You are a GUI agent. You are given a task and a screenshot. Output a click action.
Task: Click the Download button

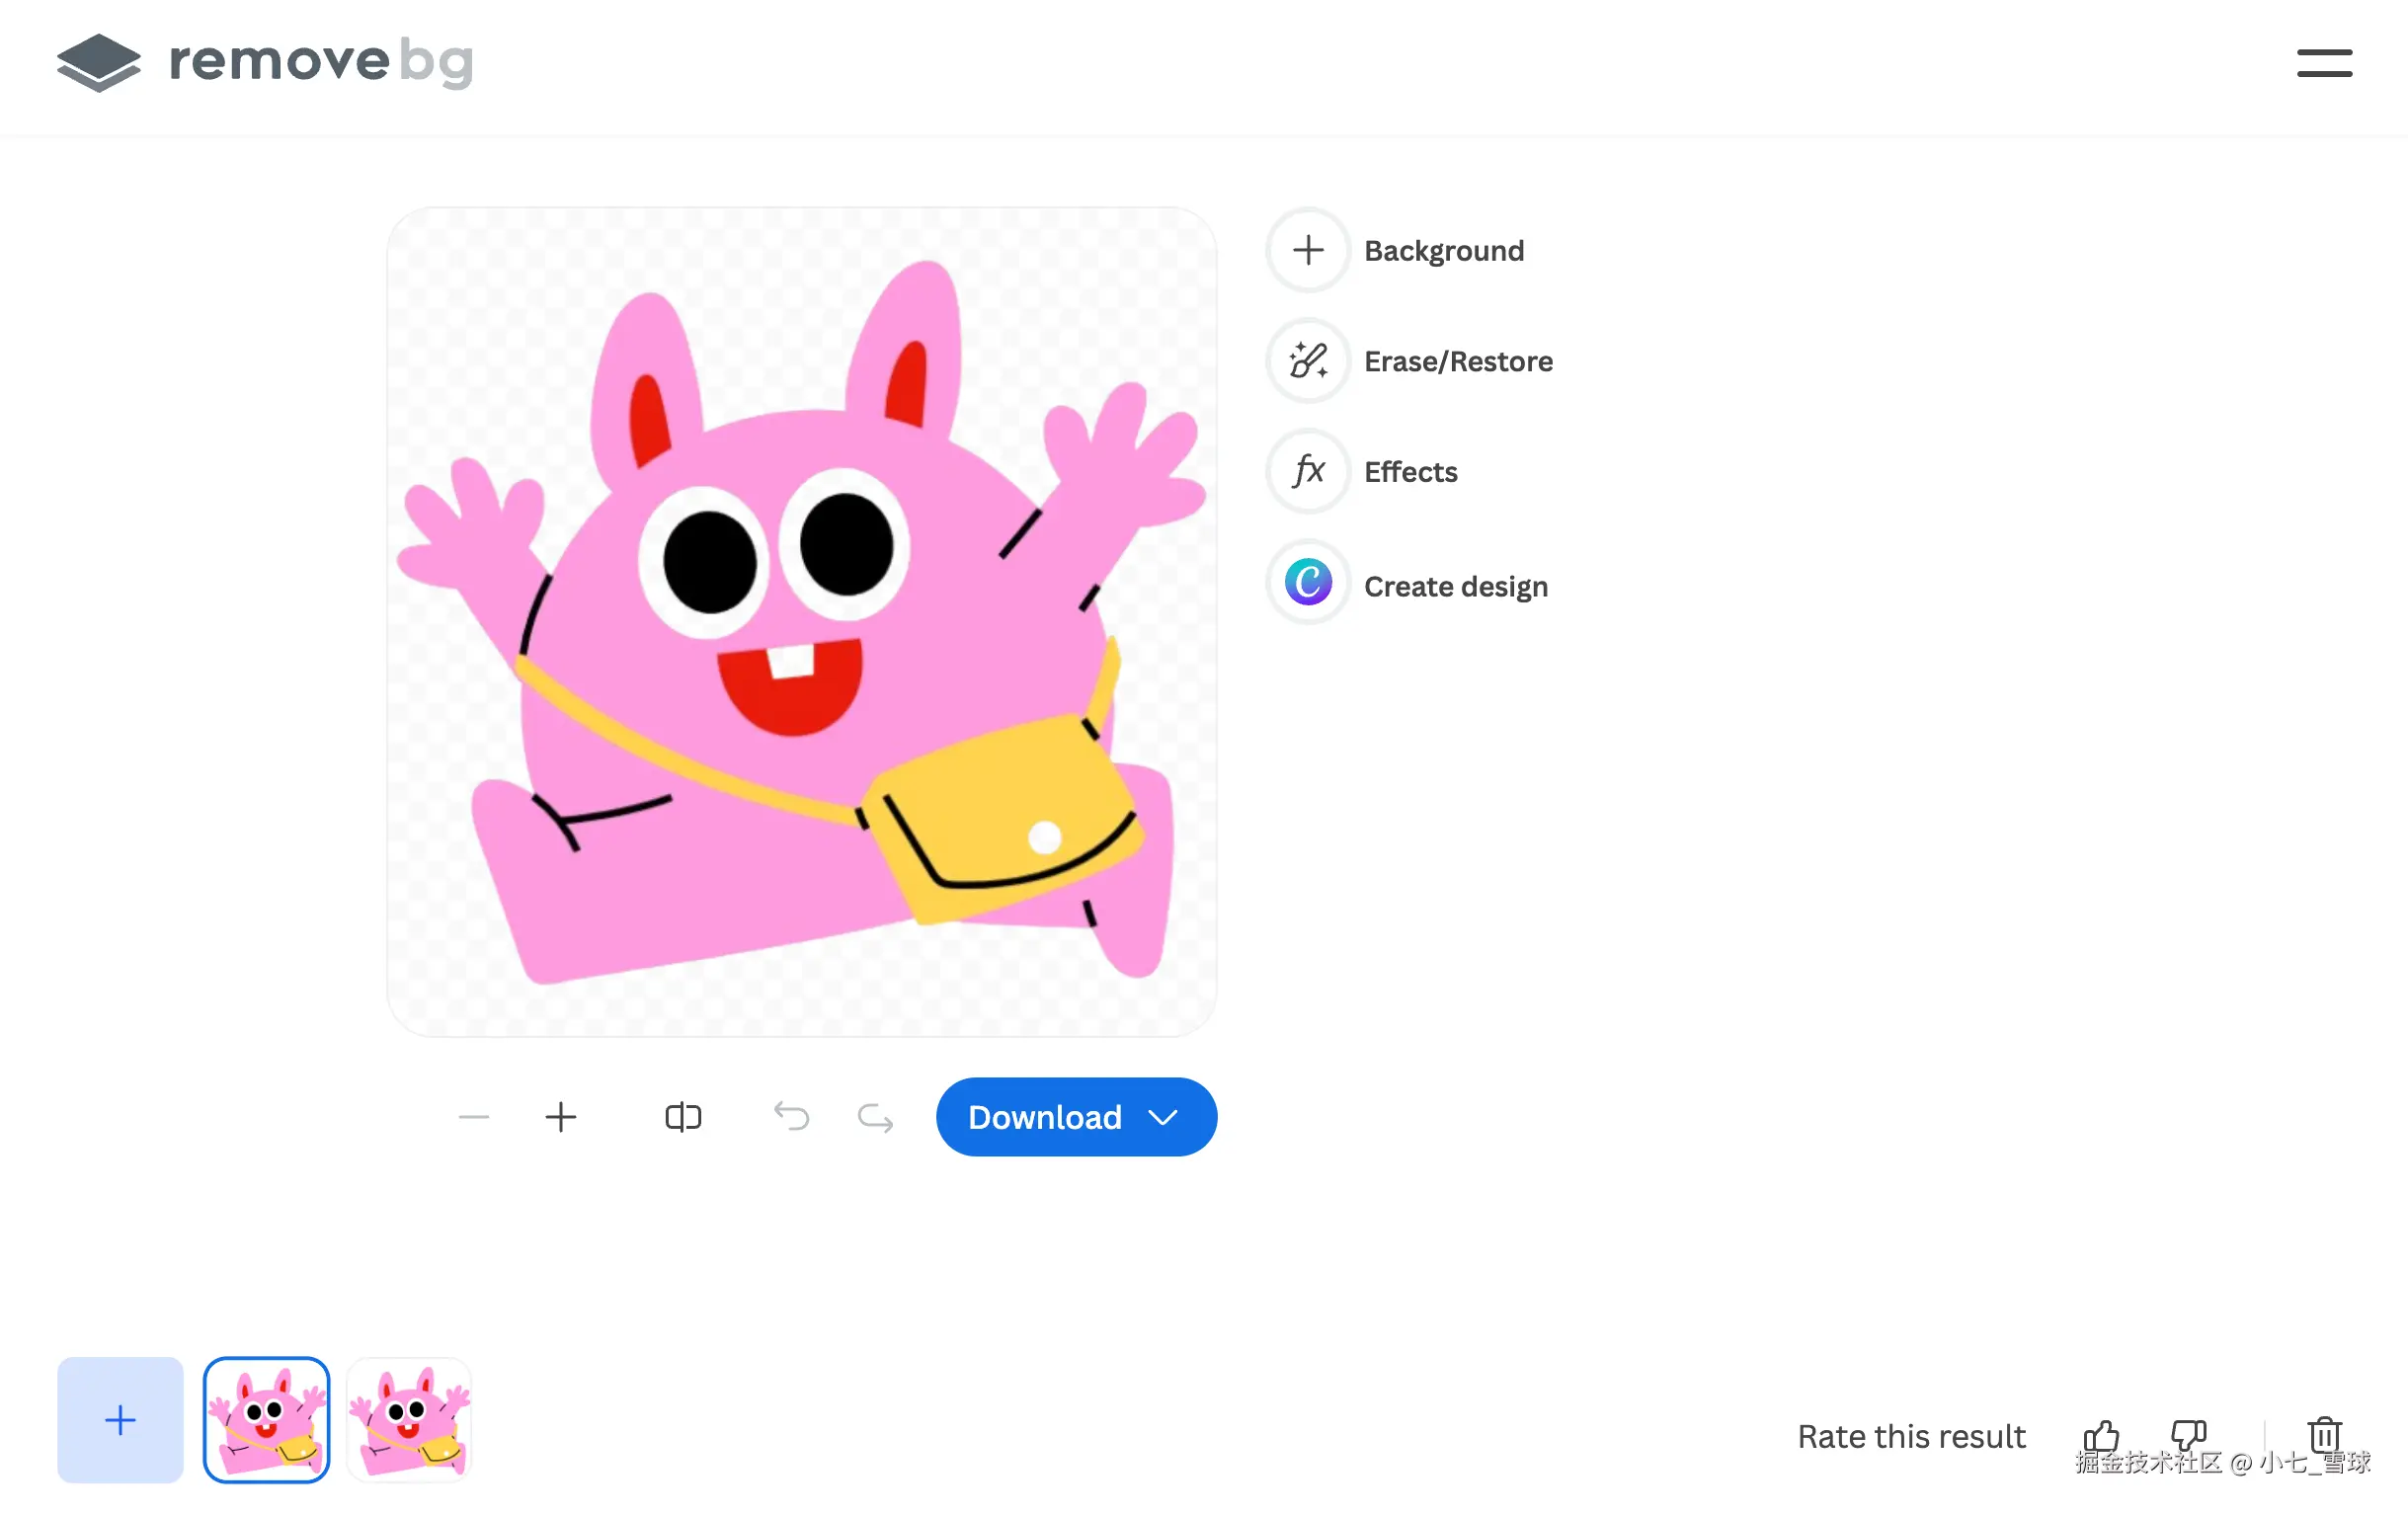(1044, 1117)
